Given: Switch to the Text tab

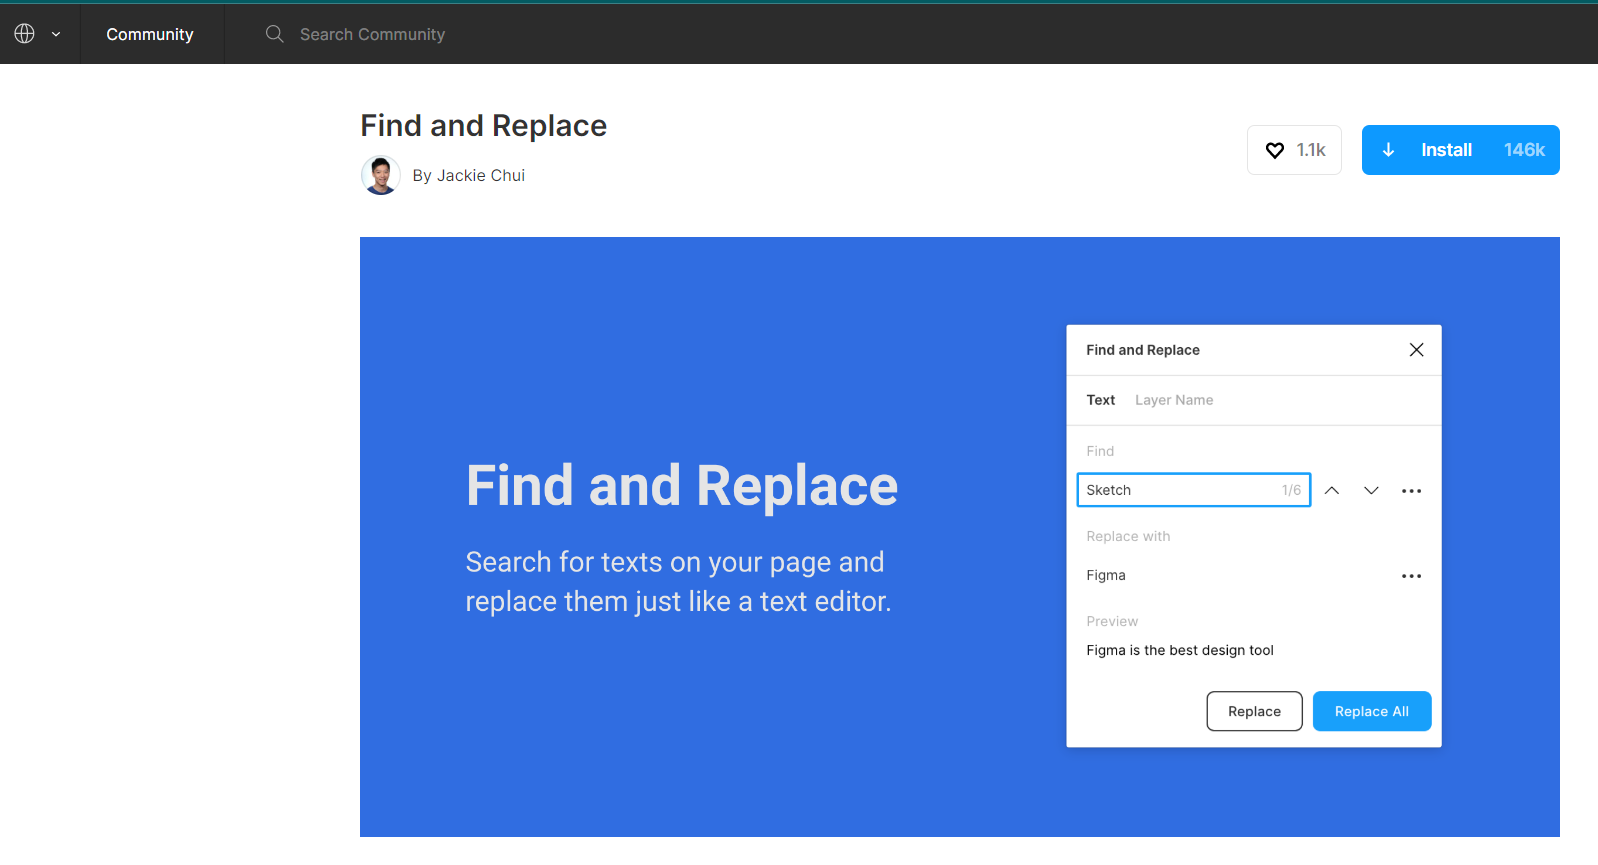Looking at the screenshot, I should click(1100, 400).
